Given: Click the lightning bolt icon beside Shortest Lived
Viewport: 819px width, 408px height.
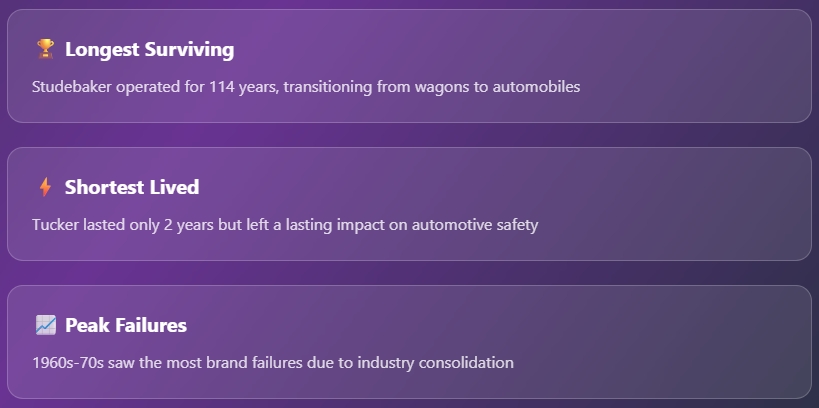Looking at the screenshot, I should (x=45, y=187).
